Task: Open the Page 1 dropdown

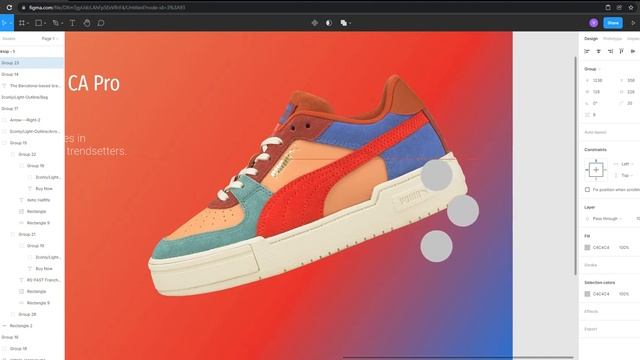Action: click(x=50, y=38)
